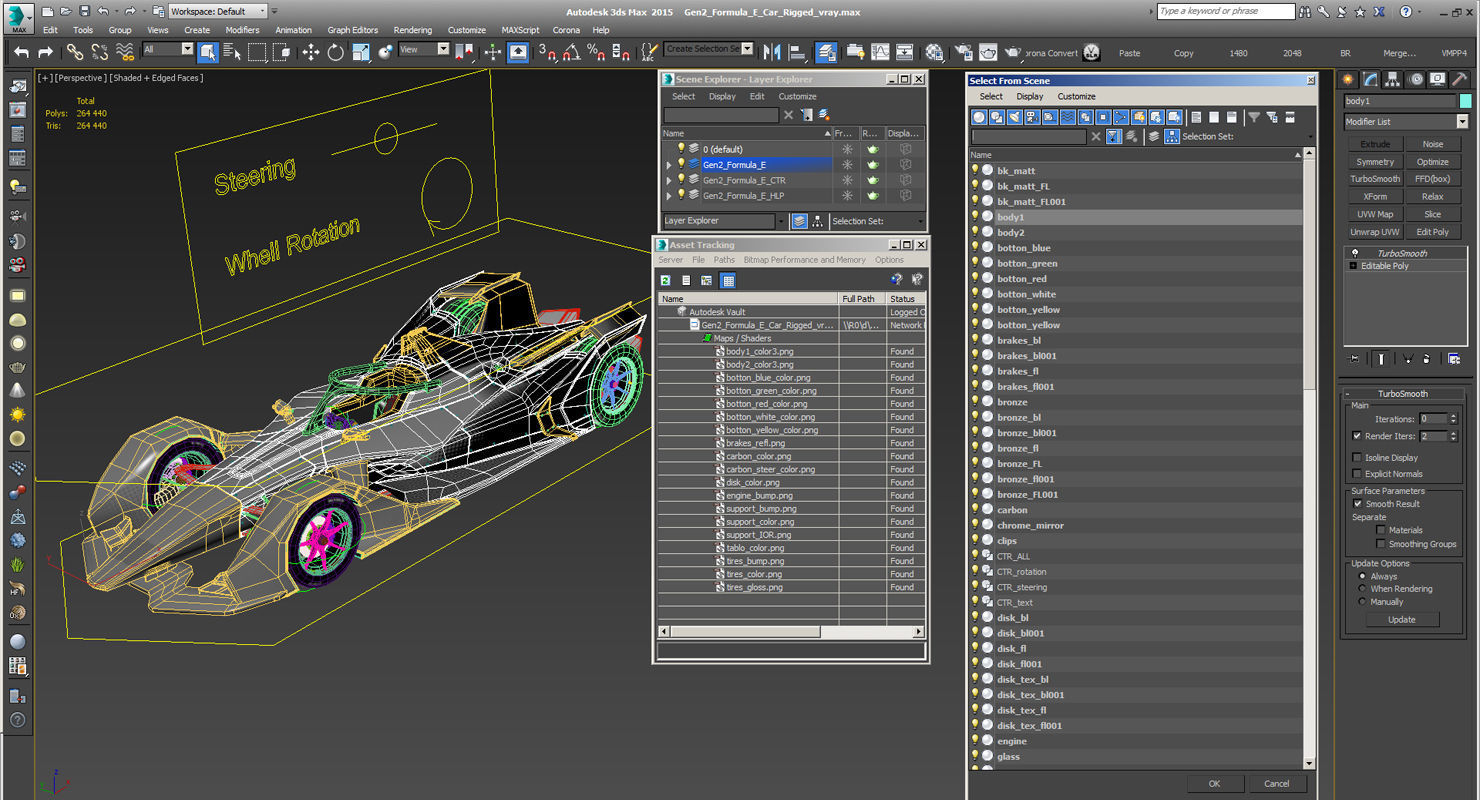
Task: Open the Hierarchy command panel tab
Action: [1393, 79]
